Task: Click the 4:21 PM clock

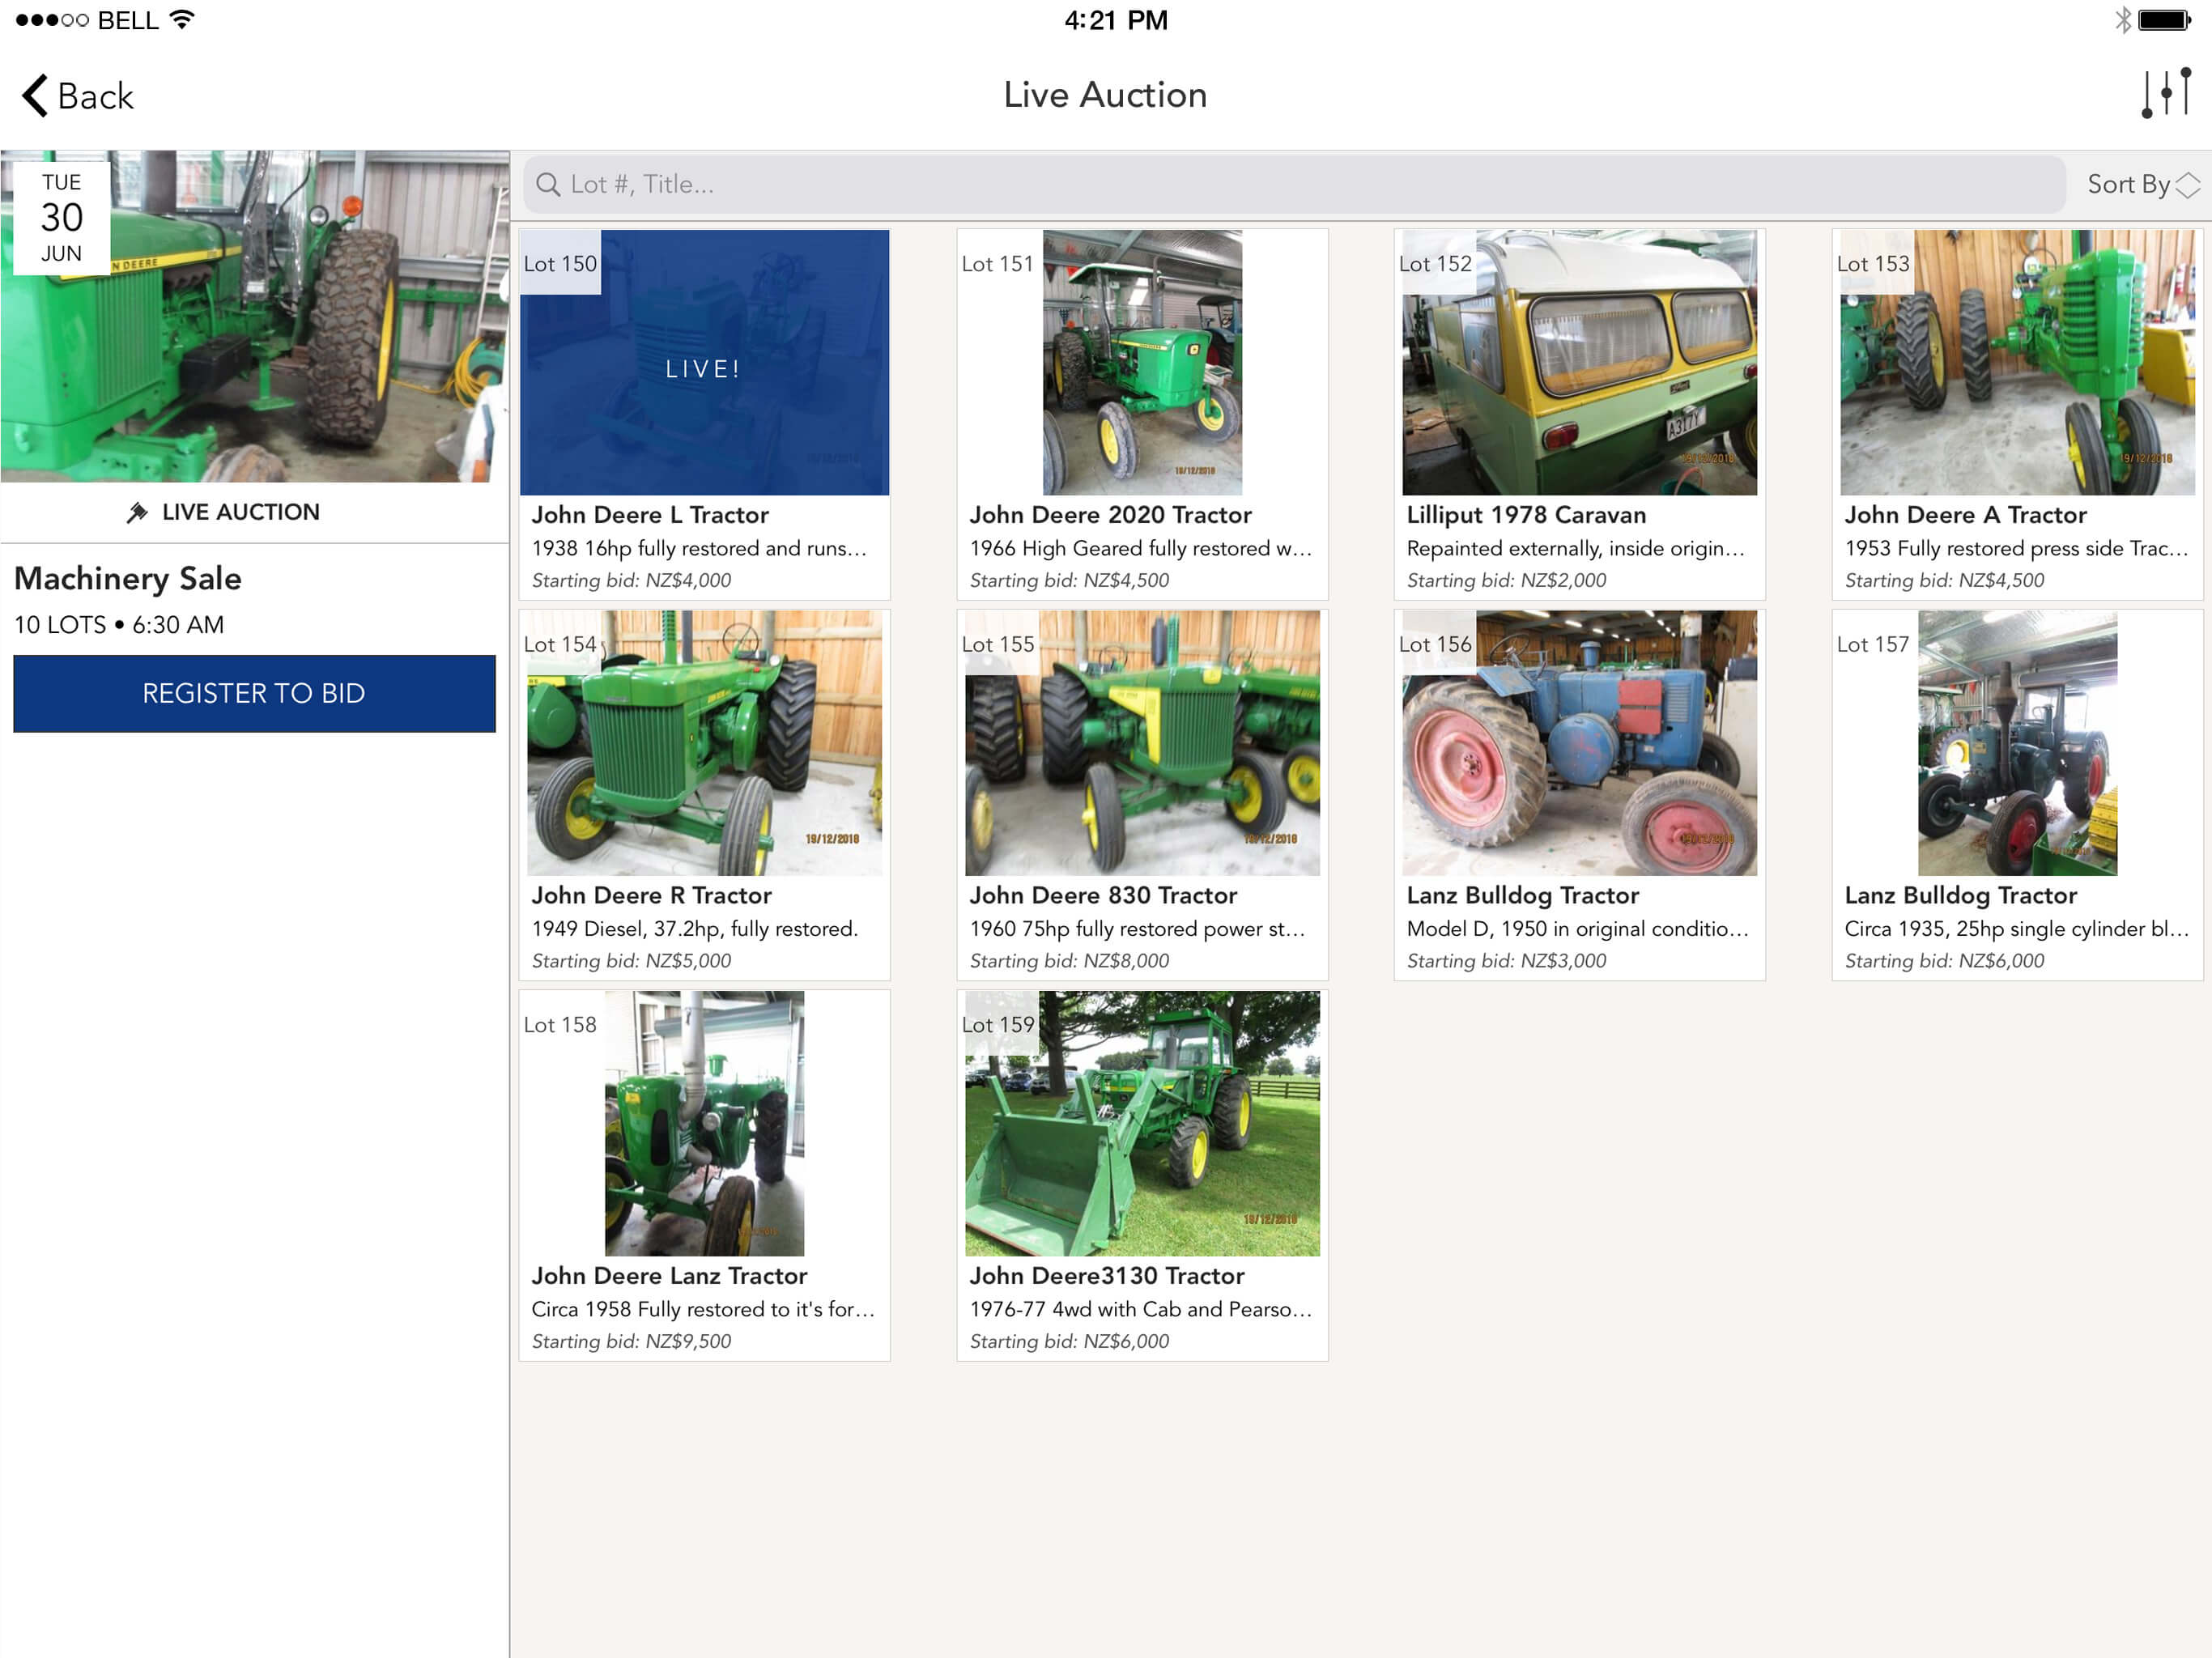Action: pyautogui.click(x=1115, y=20)
